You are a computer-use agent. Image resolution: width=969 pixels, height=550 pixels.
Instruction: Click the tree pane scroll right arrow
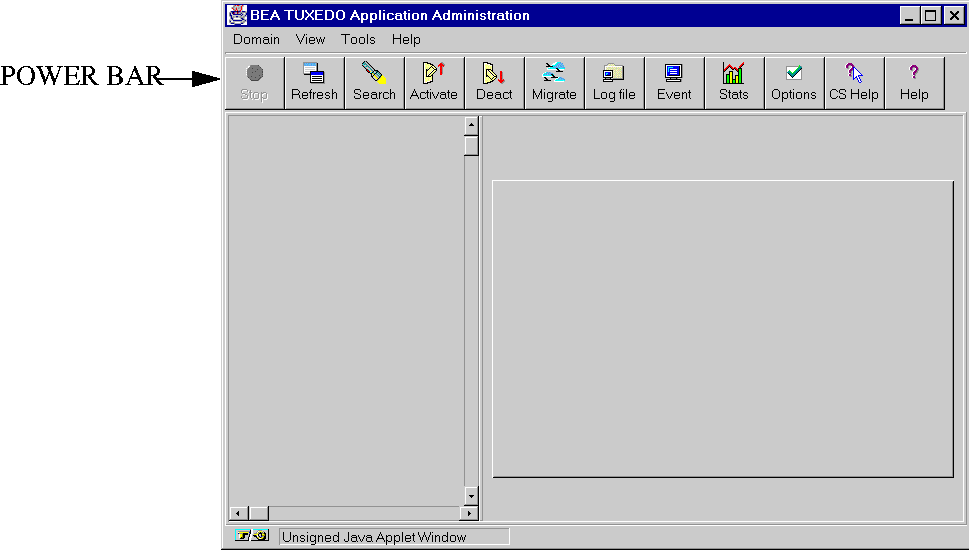pos(469,513)
